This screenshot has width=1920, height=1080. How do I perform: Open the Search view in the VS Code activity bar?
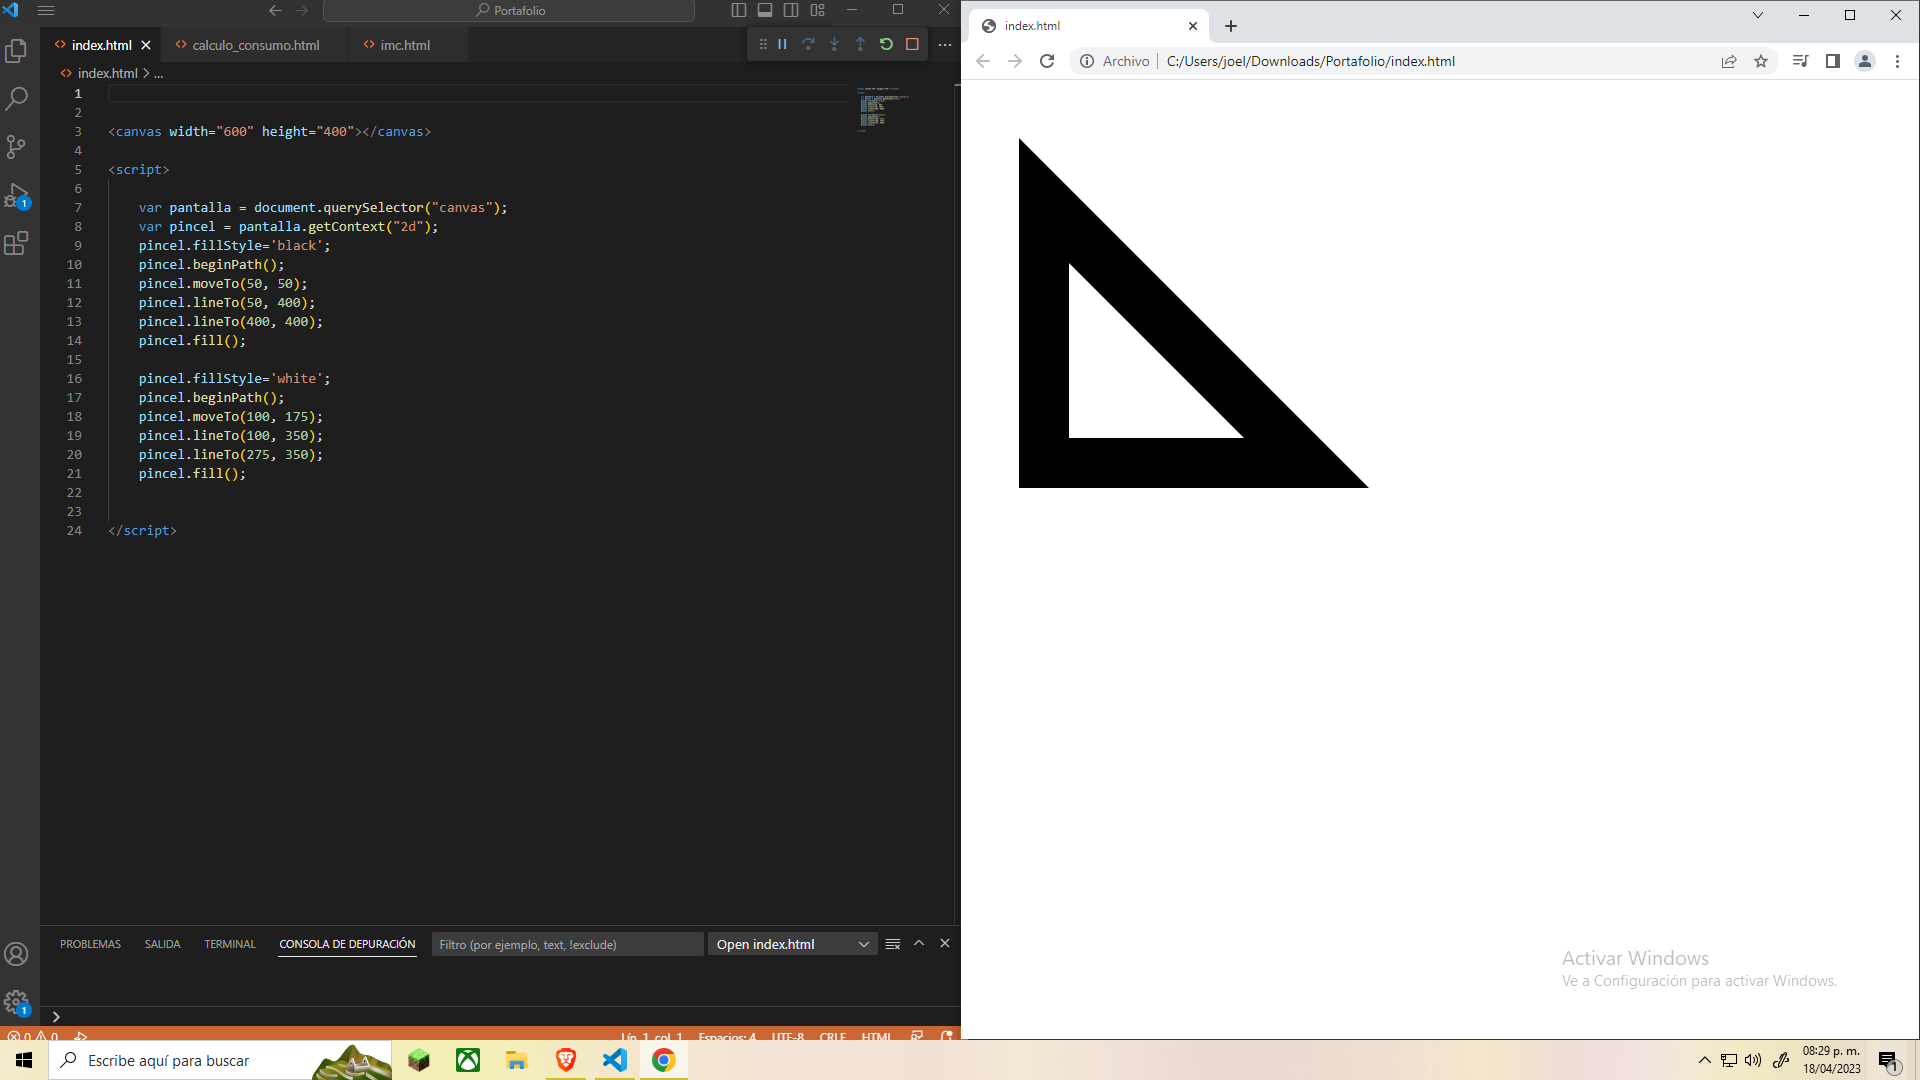16,99
